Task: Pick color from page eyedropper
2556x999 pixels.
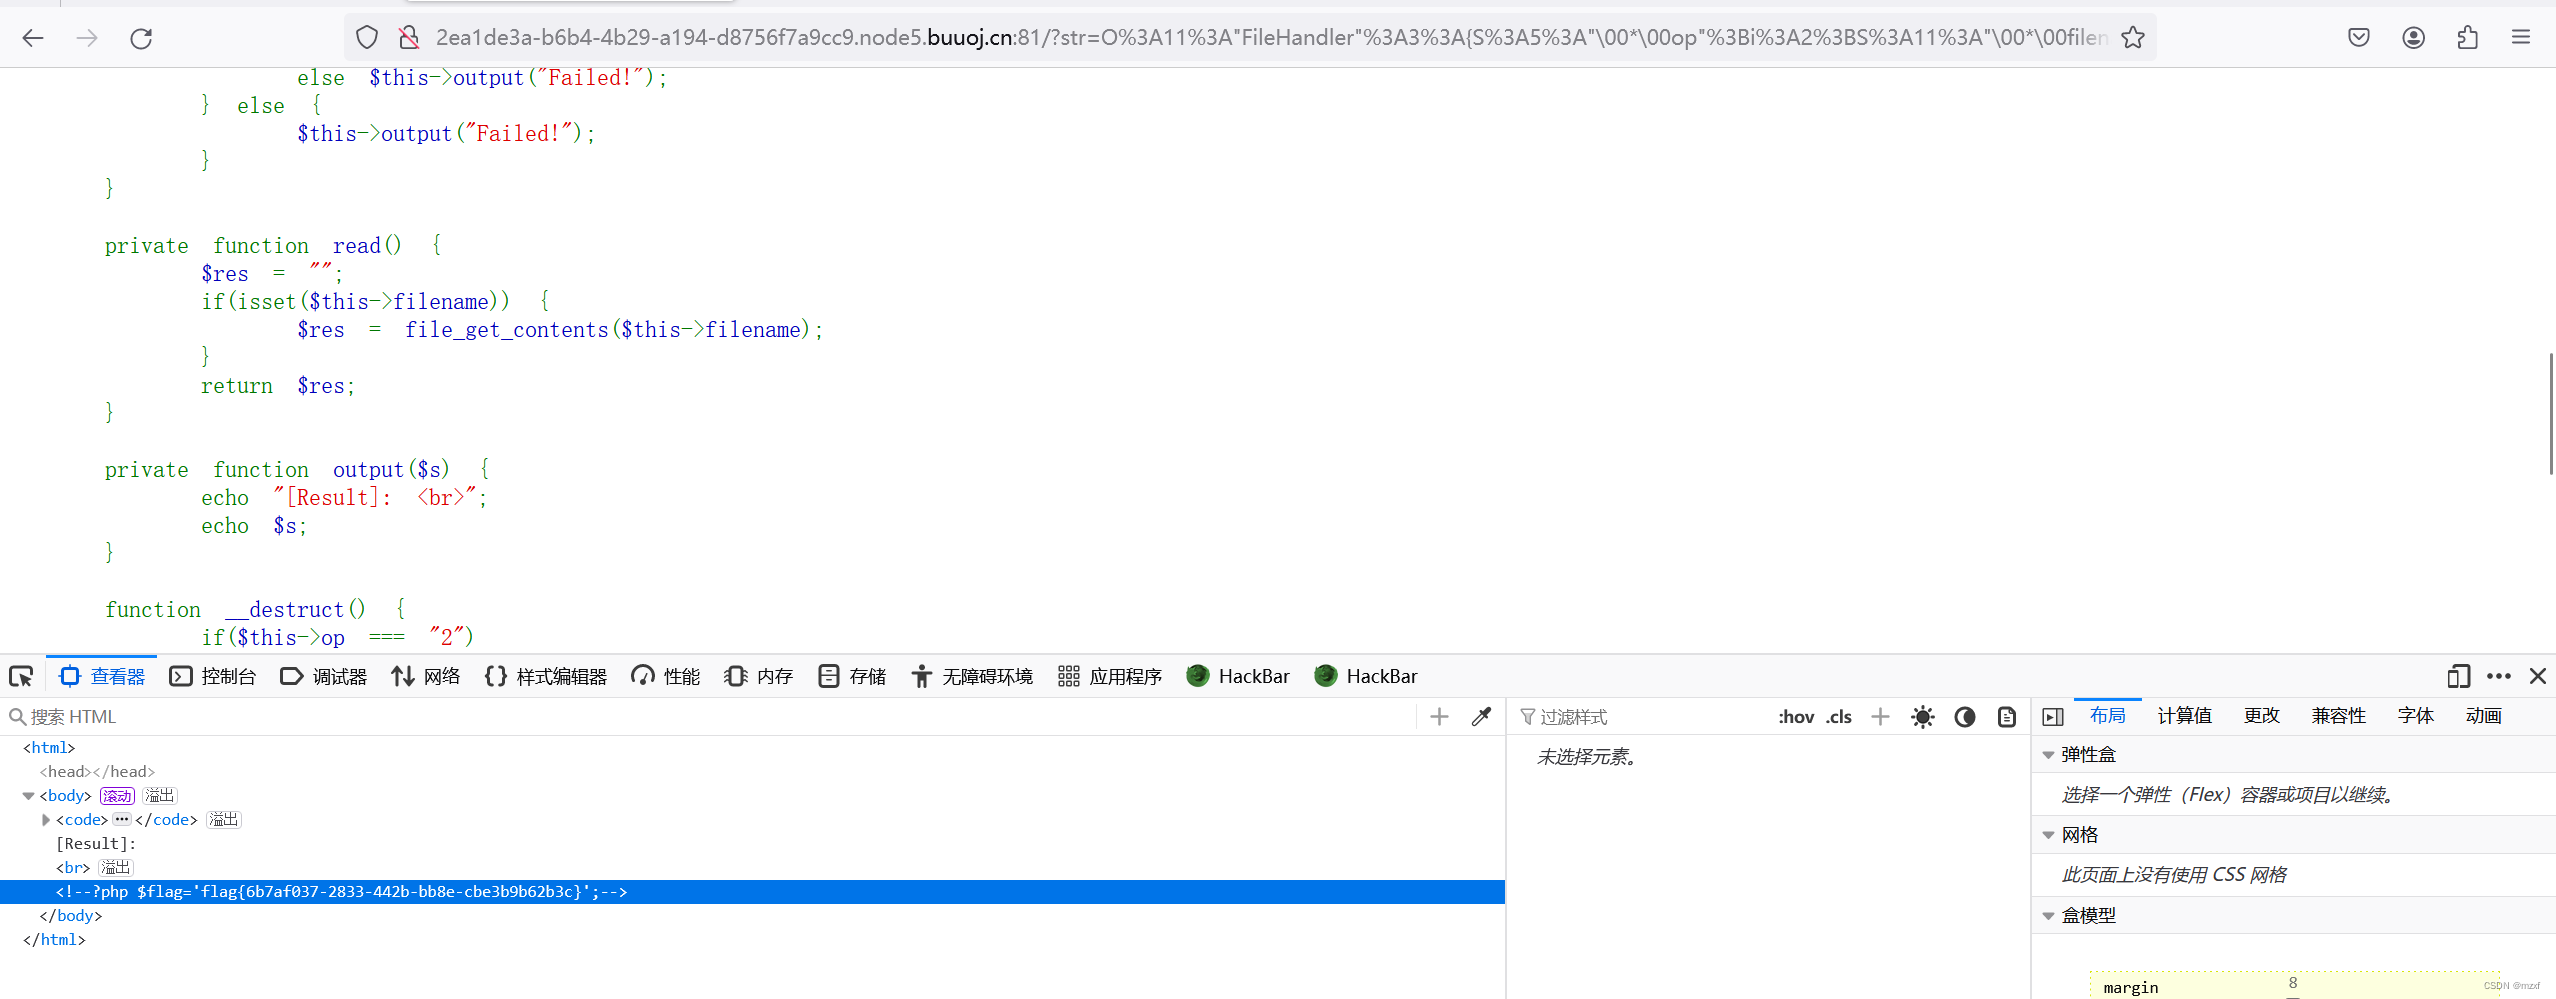Action: 1482,717
